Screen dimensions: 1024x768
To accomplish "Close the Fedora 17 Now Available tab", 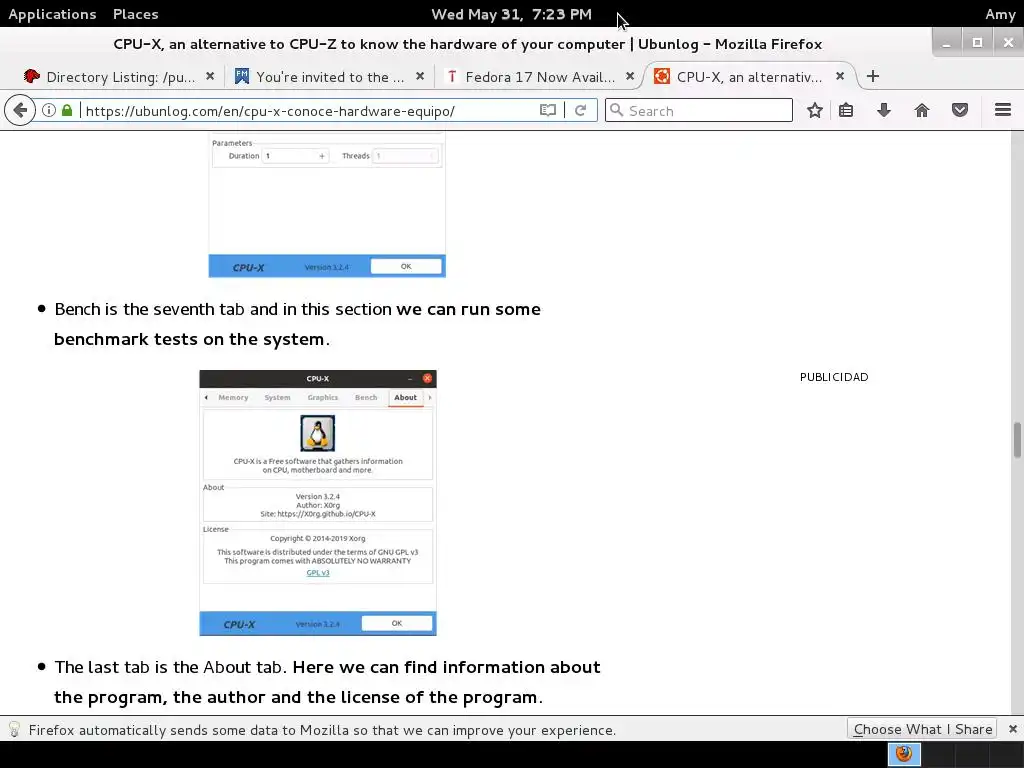I will click(630, 76).
